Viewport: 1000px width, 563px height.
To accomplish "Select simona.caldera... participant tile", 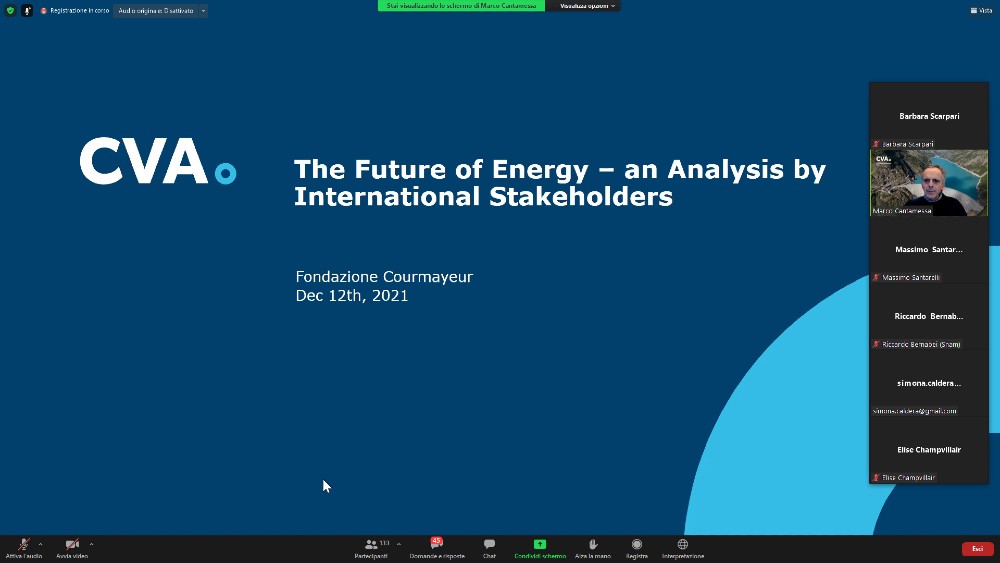I will (929, 383).
